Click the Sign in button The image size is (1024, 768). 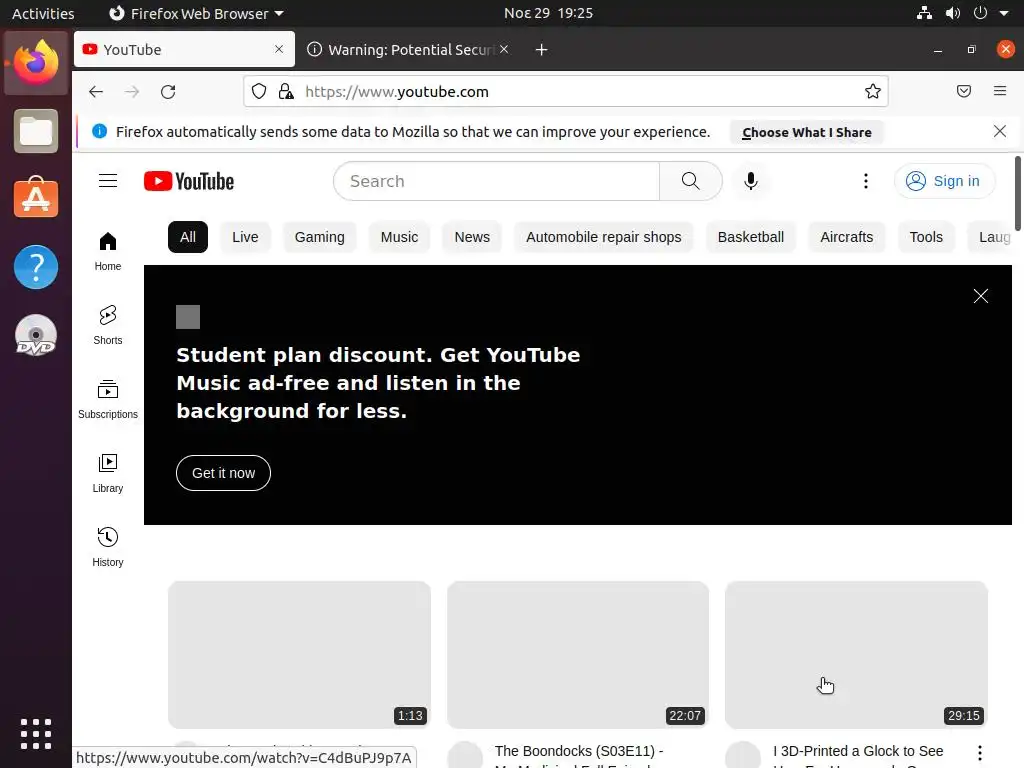click(944, 181)
